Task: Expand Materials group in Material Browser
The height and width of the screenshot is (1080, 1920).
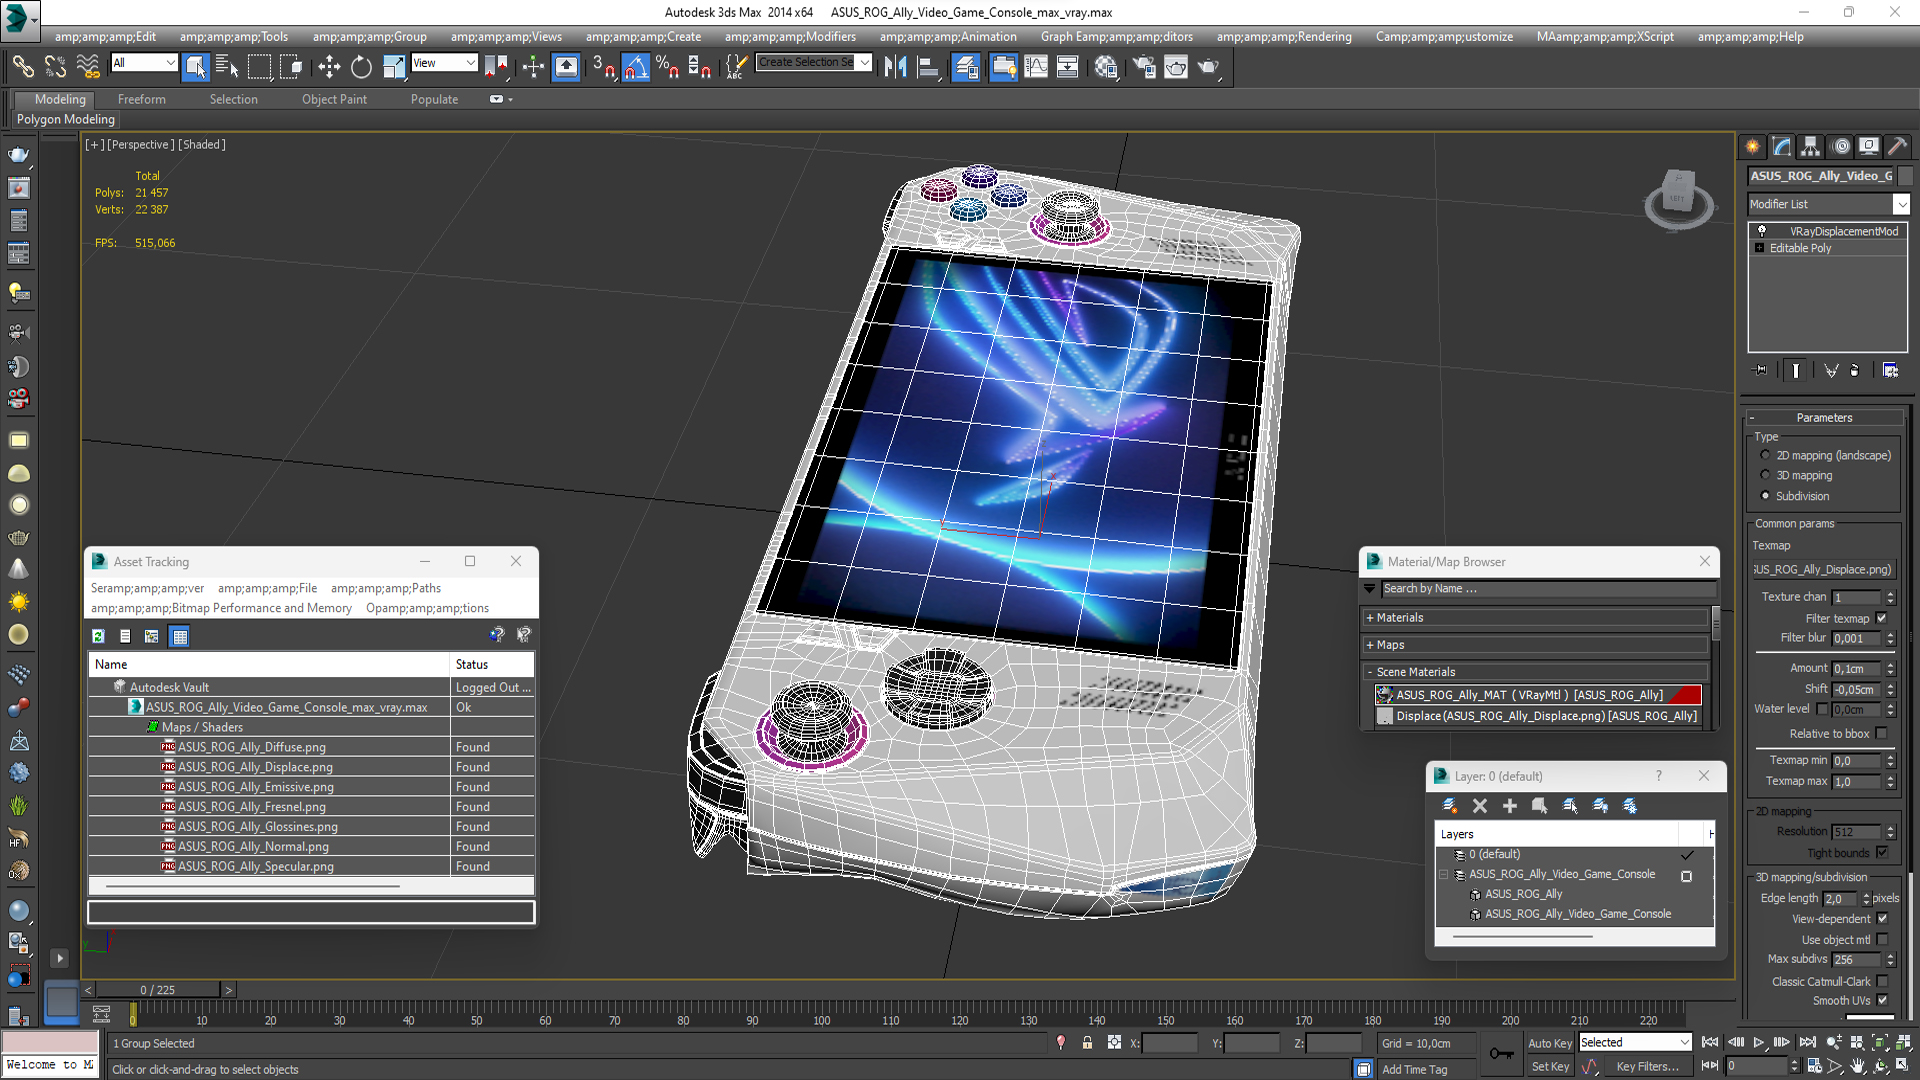Action: pos(1370,618)
